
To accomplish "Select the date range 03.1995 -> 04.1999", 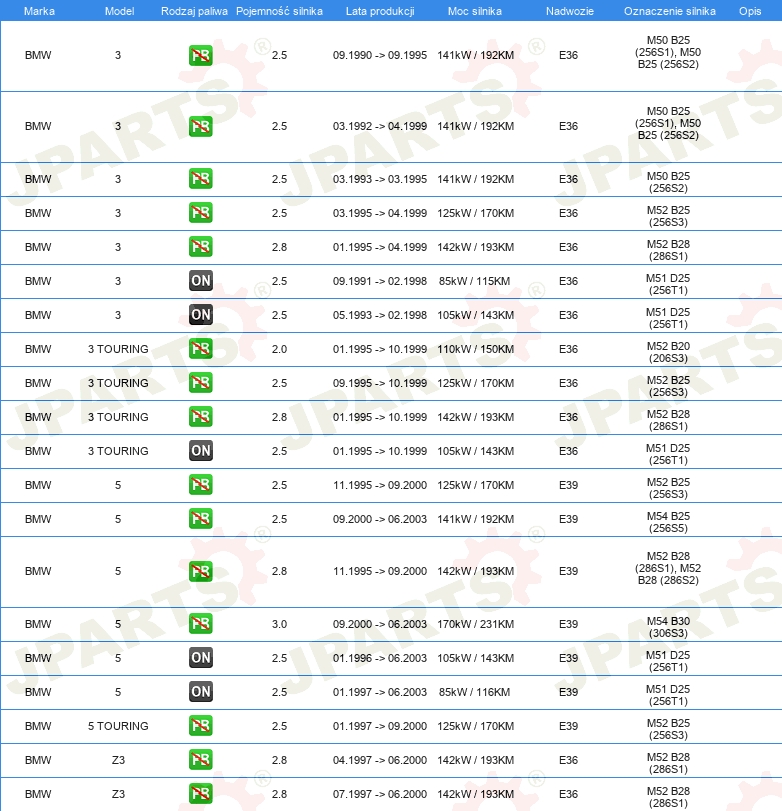I will (380, 213).
